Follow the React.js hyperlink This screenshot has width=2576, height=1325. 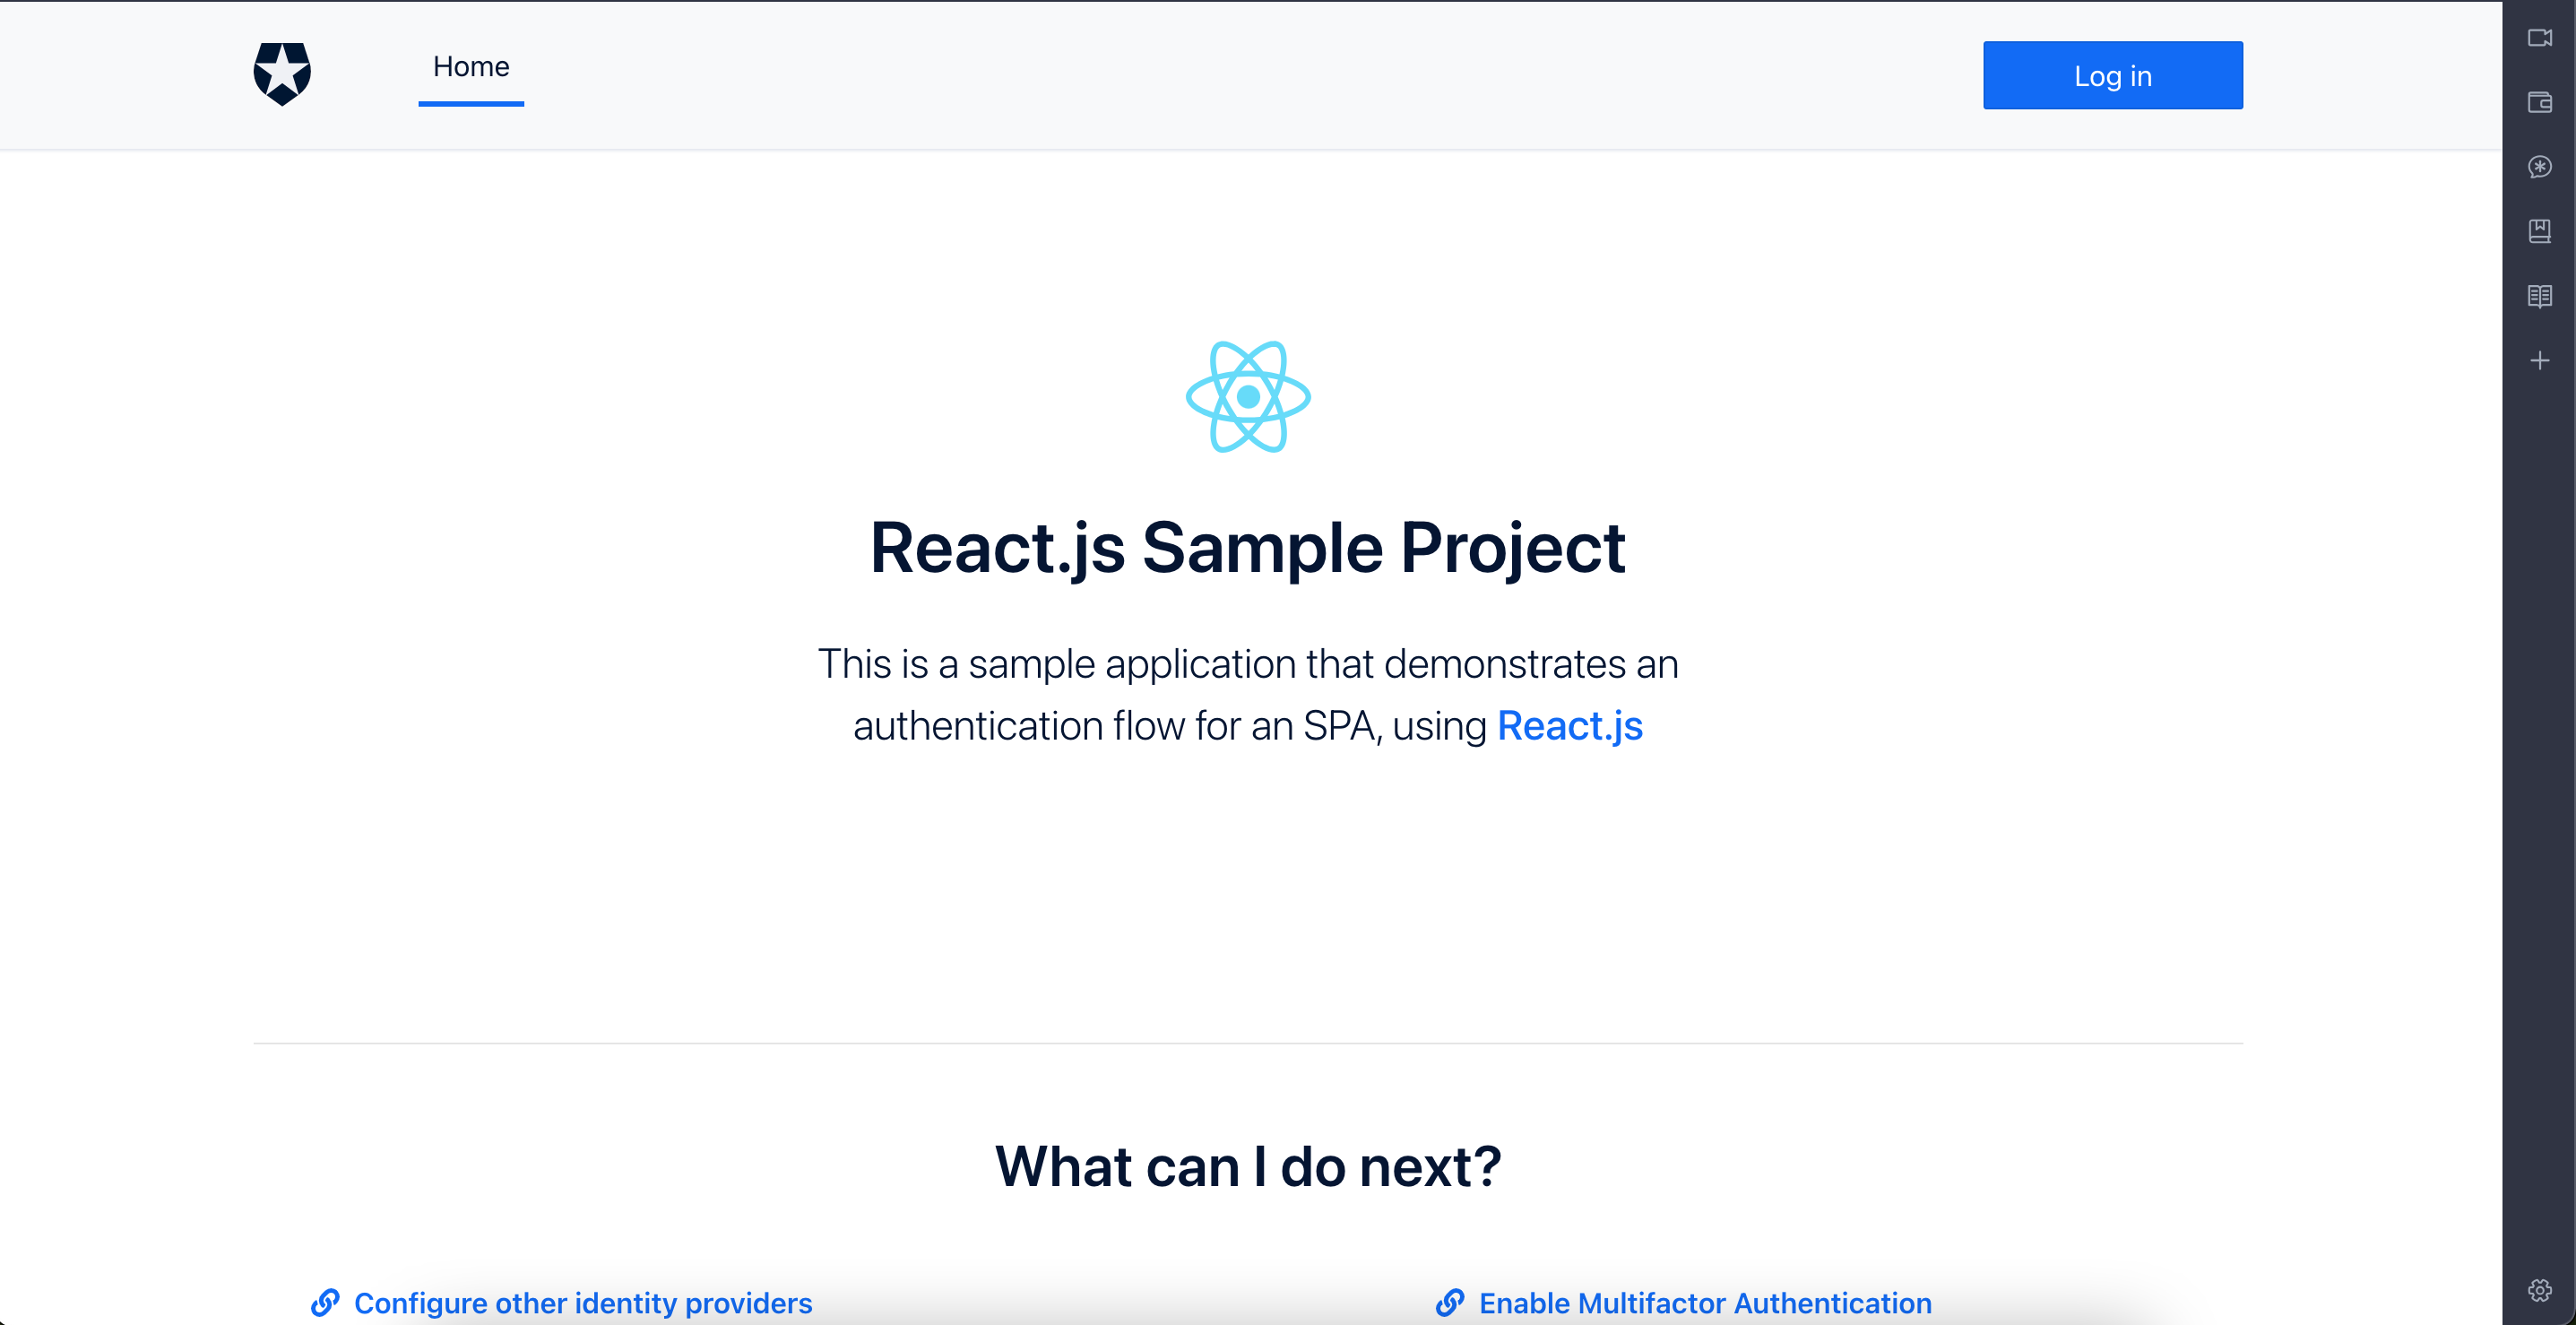[x=1570, y=726]
